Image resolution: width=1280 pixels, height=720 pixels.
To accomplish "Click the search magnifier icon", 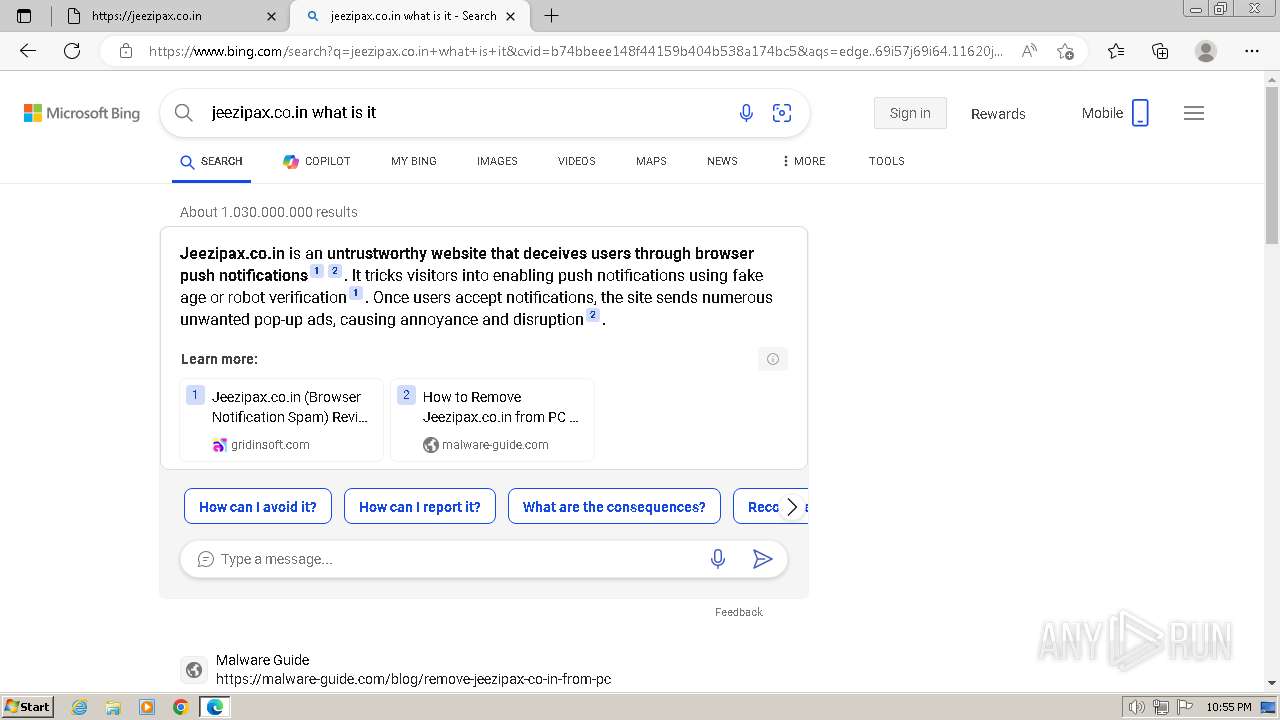I will [183, 113].
